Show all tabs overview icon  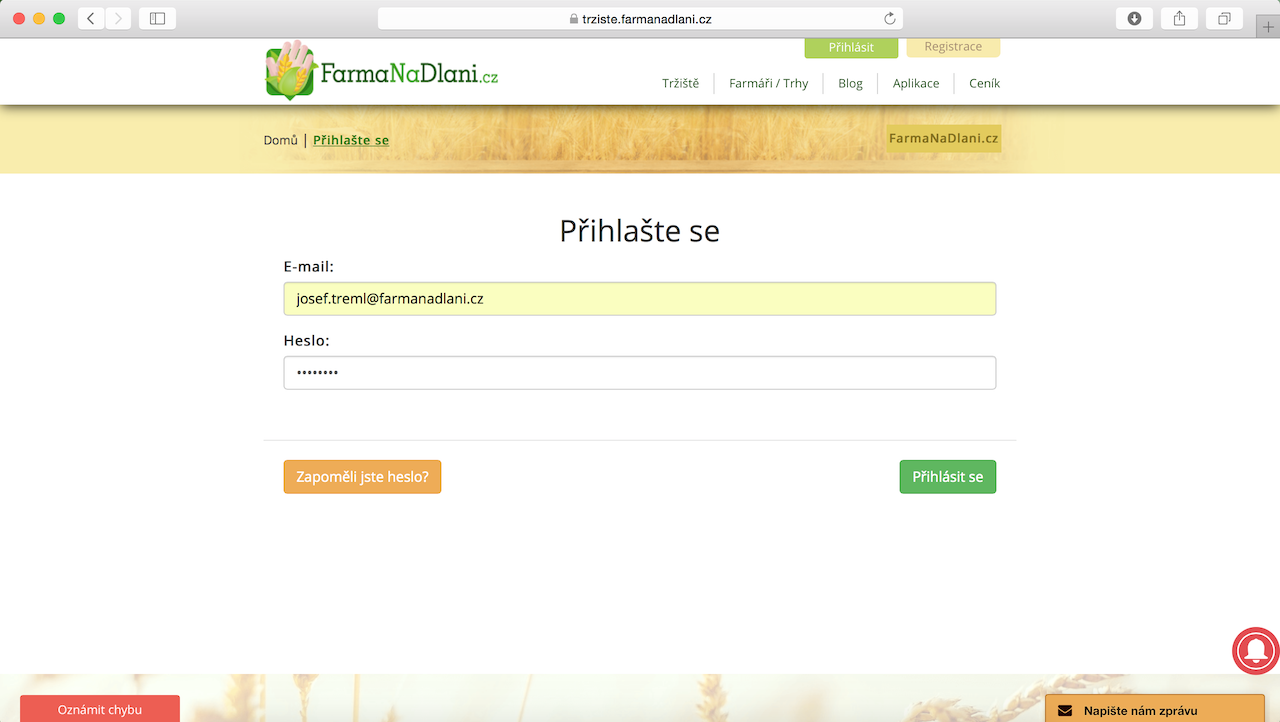(x=1224, y=19)
